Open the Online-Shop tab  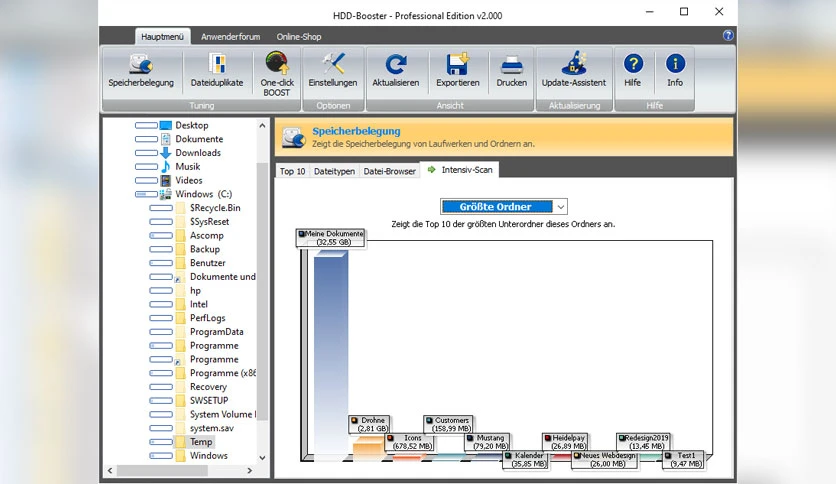tap(299, 37)
